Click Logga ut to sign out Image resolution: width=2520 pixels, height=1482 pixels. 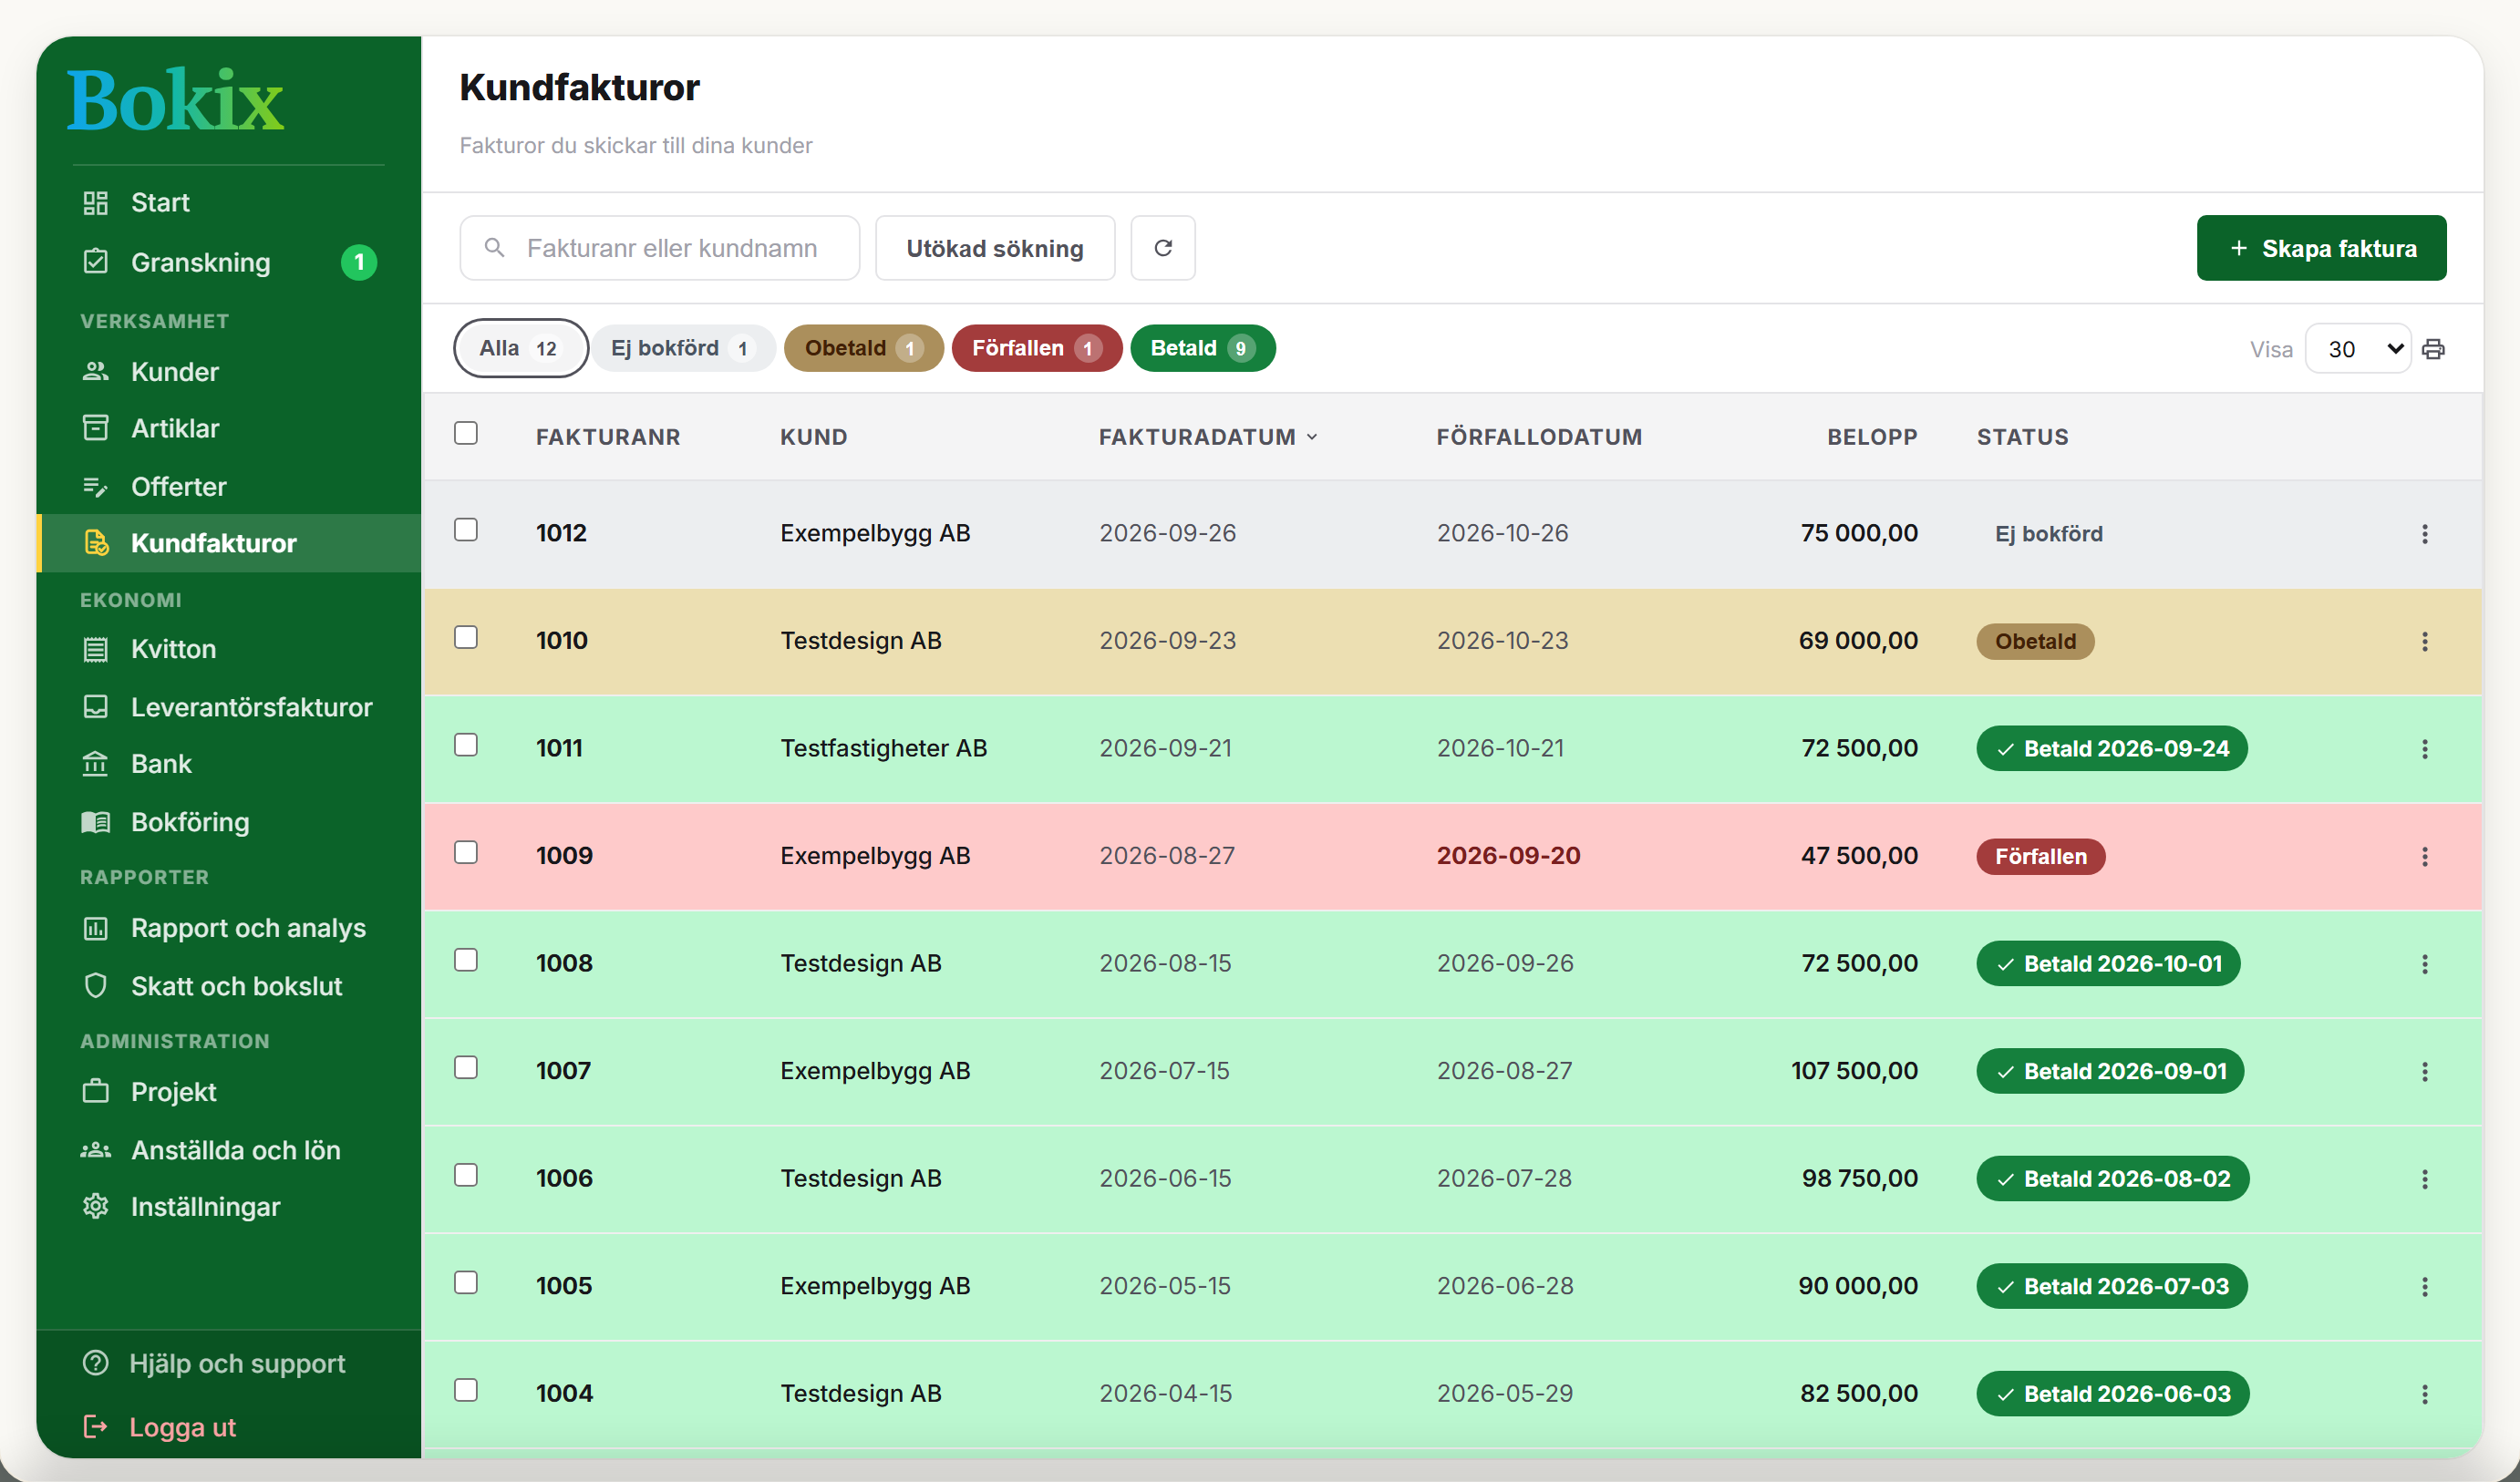160,1427
